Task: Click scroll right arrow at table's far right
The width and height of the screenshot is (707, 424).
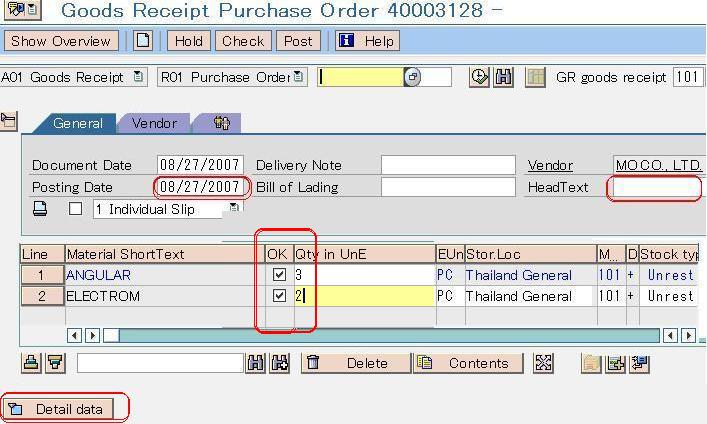Action: [688, 336]
